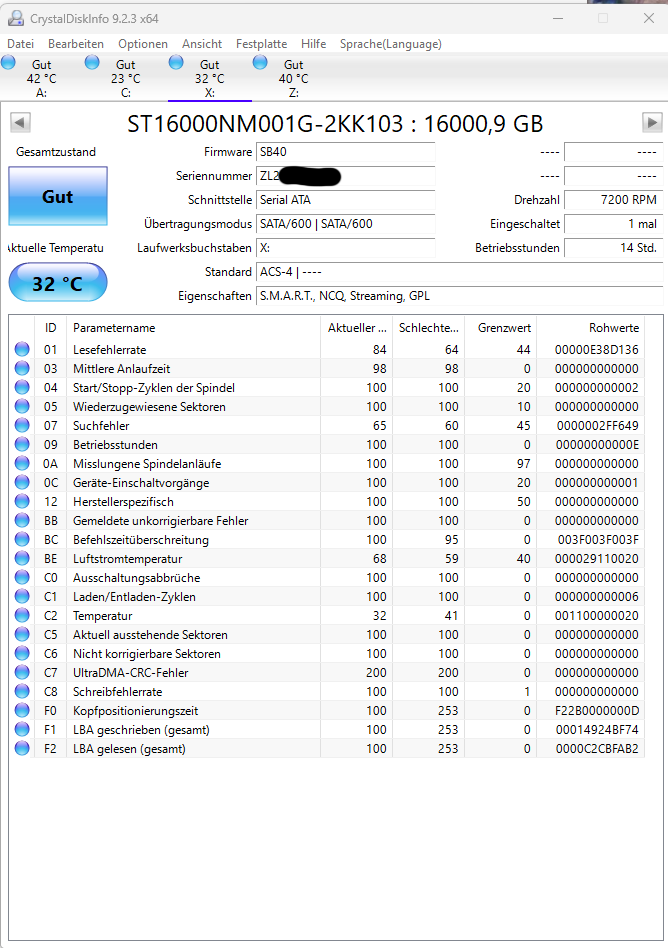Click the 32 °C temperature button
The width and height of the screenshot is (668, 948).
[x=58, y=282]
